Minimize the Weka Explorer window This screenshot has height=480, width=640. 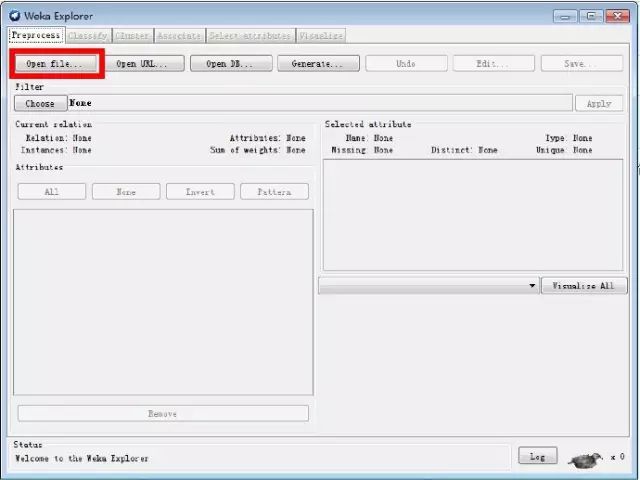pos(565,16)
